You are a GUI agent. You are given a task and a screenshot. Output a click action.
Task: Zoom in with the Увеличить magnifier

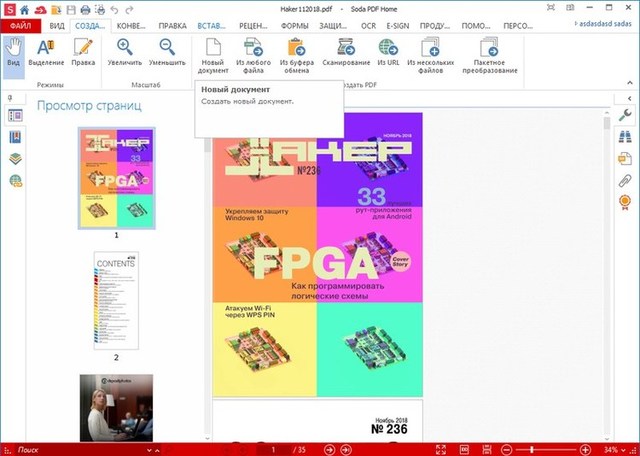tap(125, 54)
